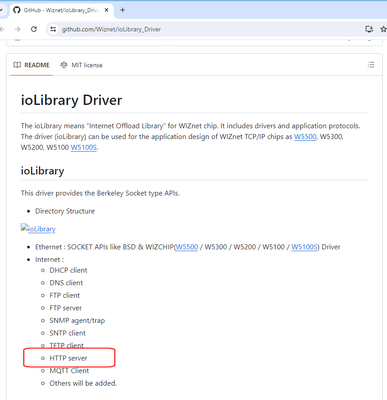This screenshot has width=387, height=400.
Task: Click the 'SNTP client' list item
Action: (x=68, y=333)
